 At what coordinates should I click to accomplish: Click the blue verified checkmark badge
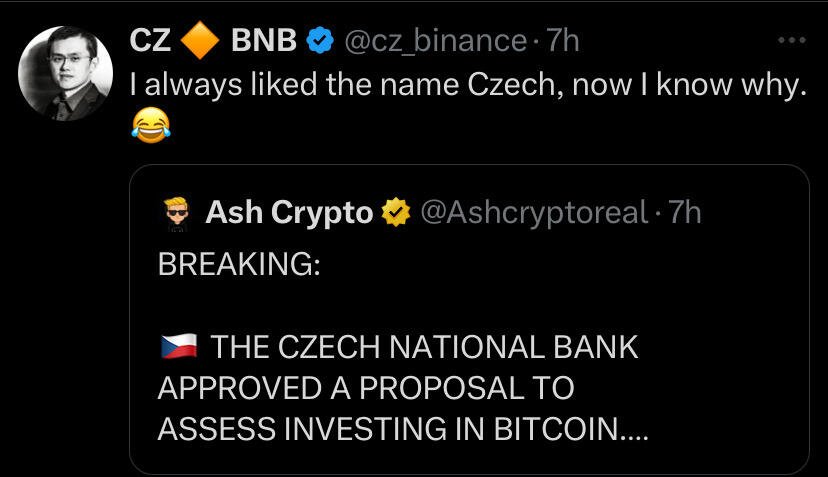(321, 41)
